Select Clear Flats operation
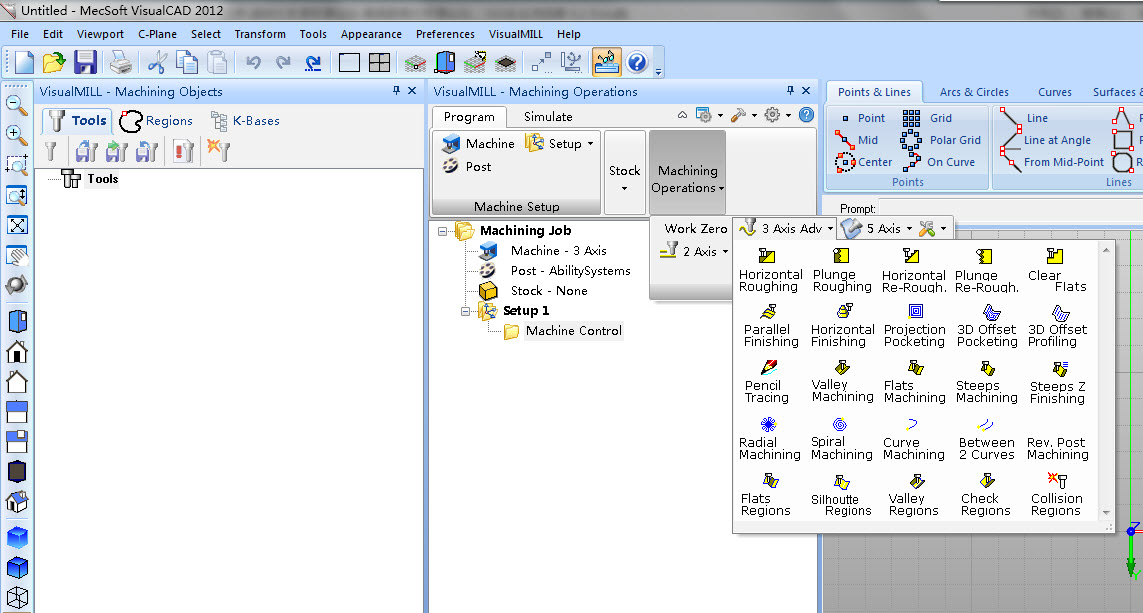 tap(1057, 270)
